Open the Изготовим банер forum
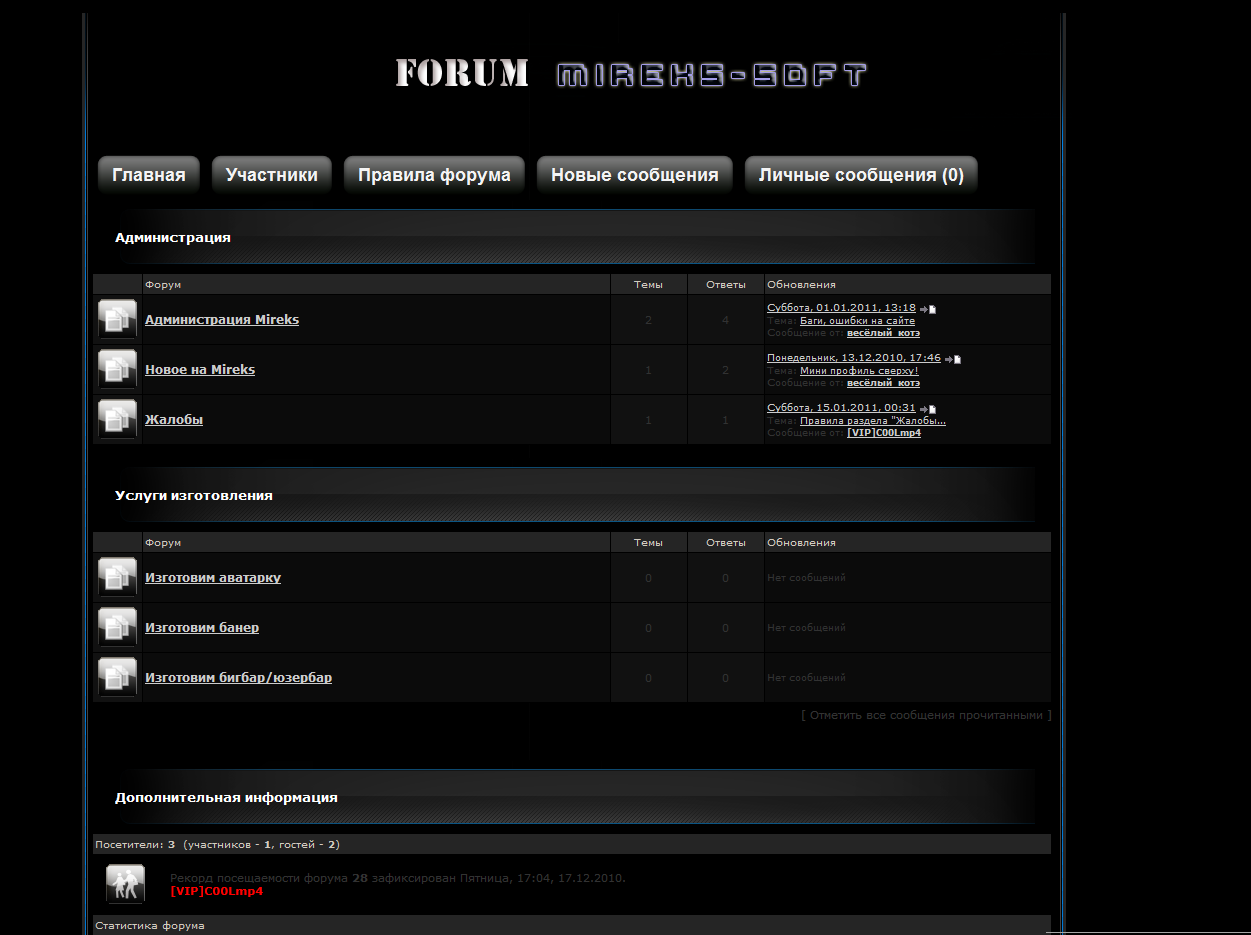This screenshot has width=1251, height=935. 202,628
